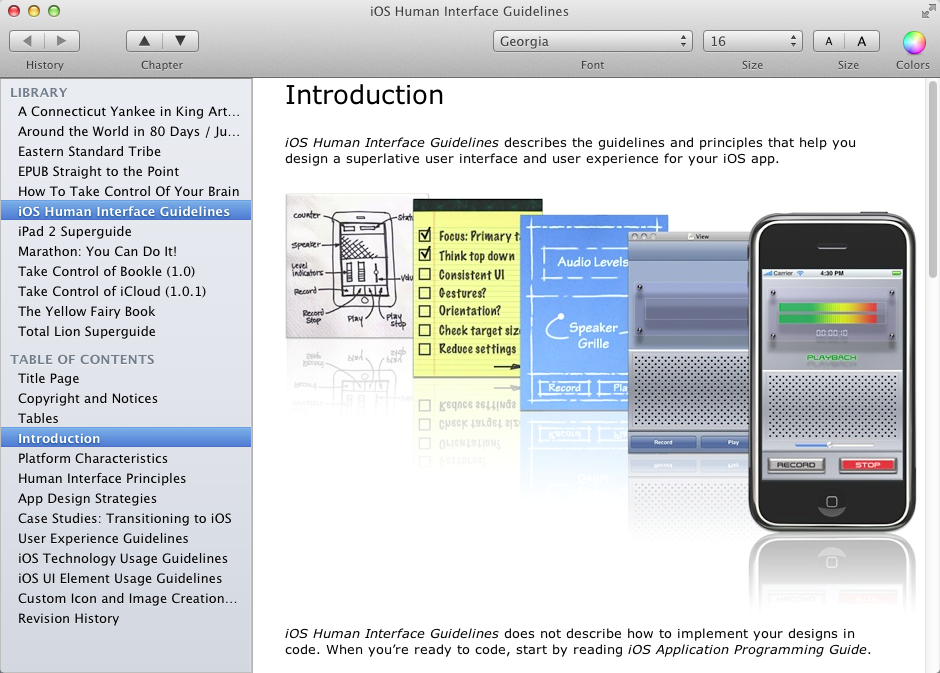The width and height of the screenshot is (940, 673).
Task: Open The Yellow Fairy Book
Action: coord(126,311)
